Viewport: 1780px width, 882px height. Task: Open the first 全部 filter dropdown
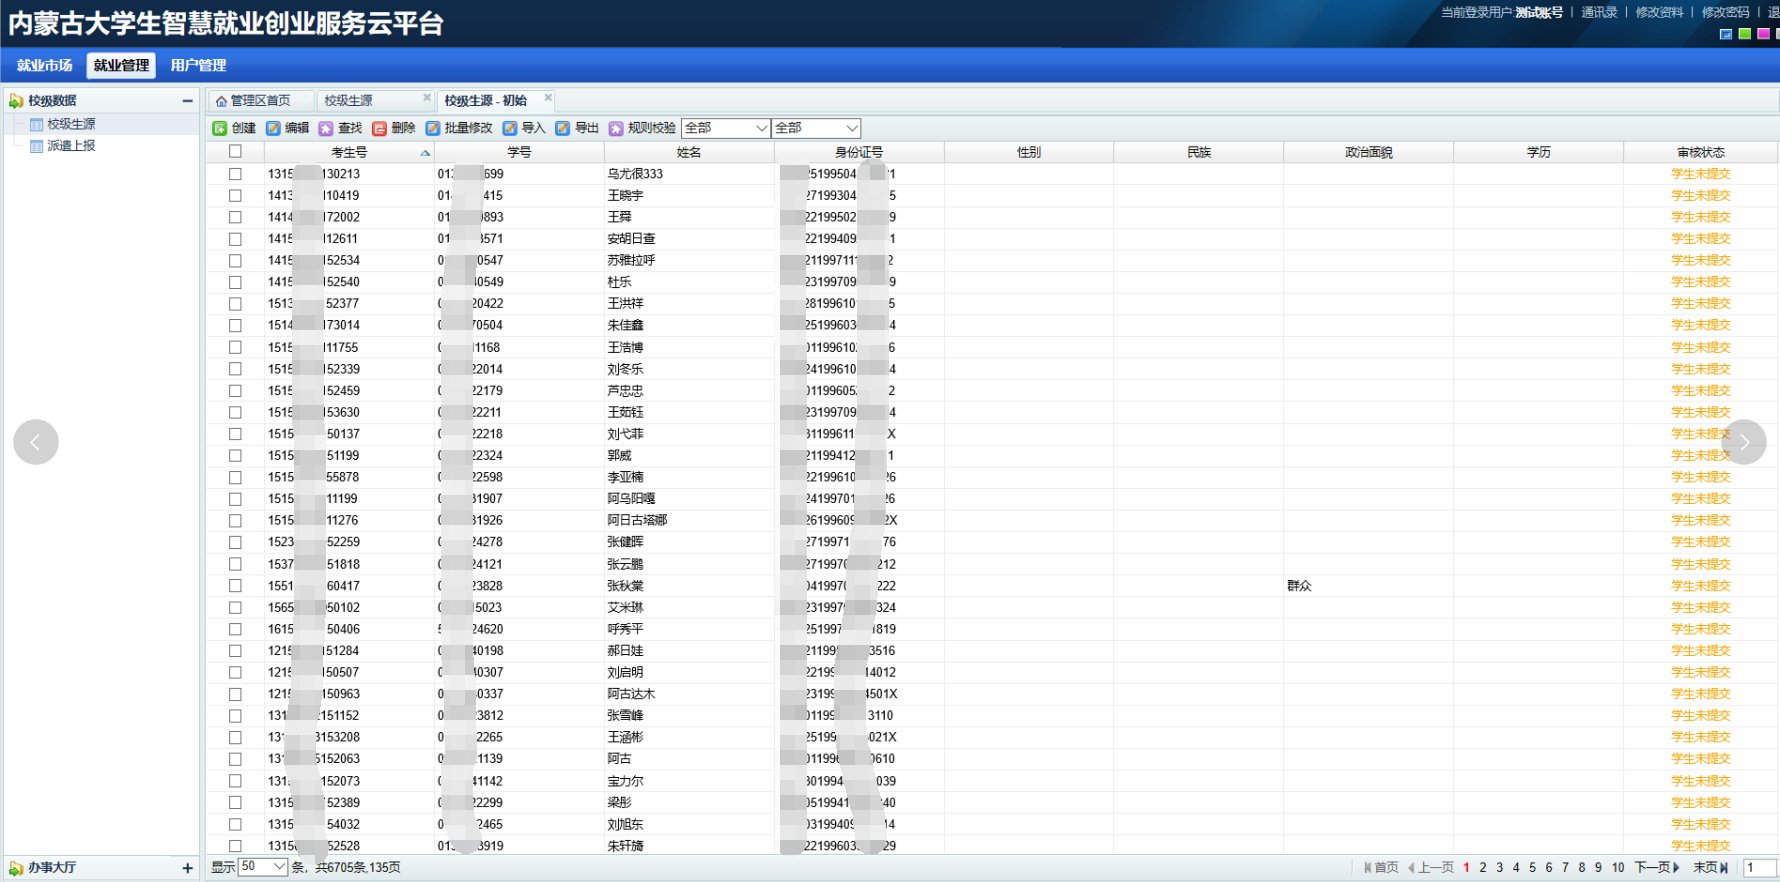pos(726,128)
